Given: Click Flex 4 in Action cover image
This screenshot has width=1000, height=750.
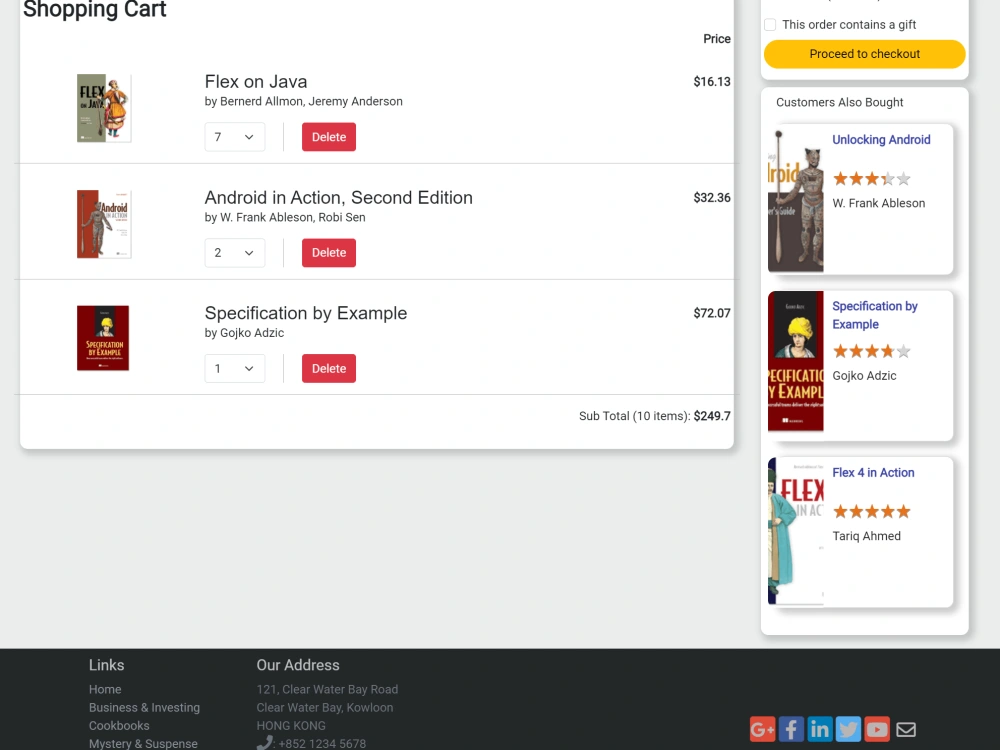Looking at the screenshot, I should (796, 531).
